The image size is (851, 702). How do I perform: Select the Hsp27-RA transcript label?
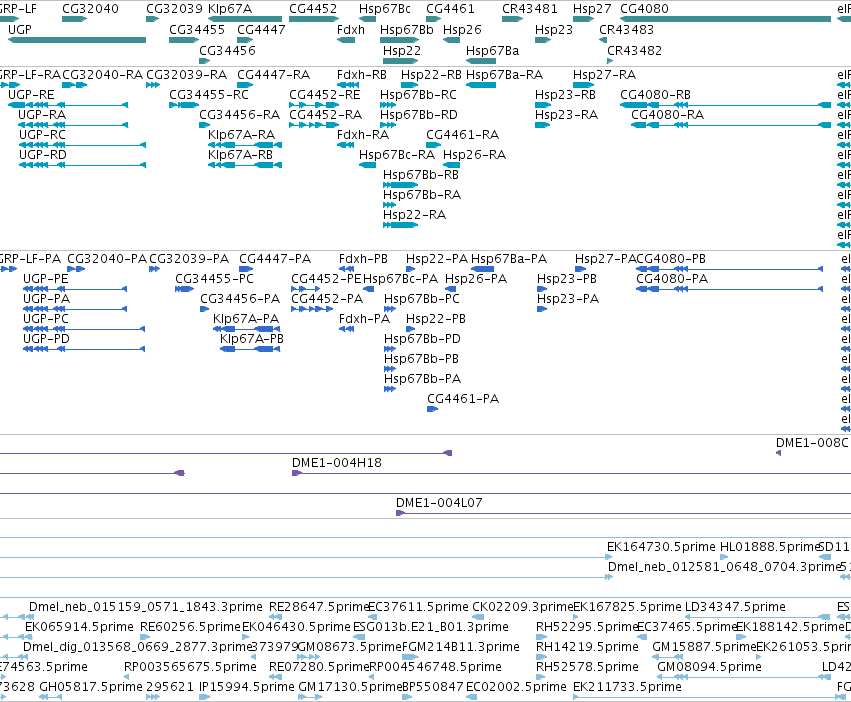(x=604, y=74)
